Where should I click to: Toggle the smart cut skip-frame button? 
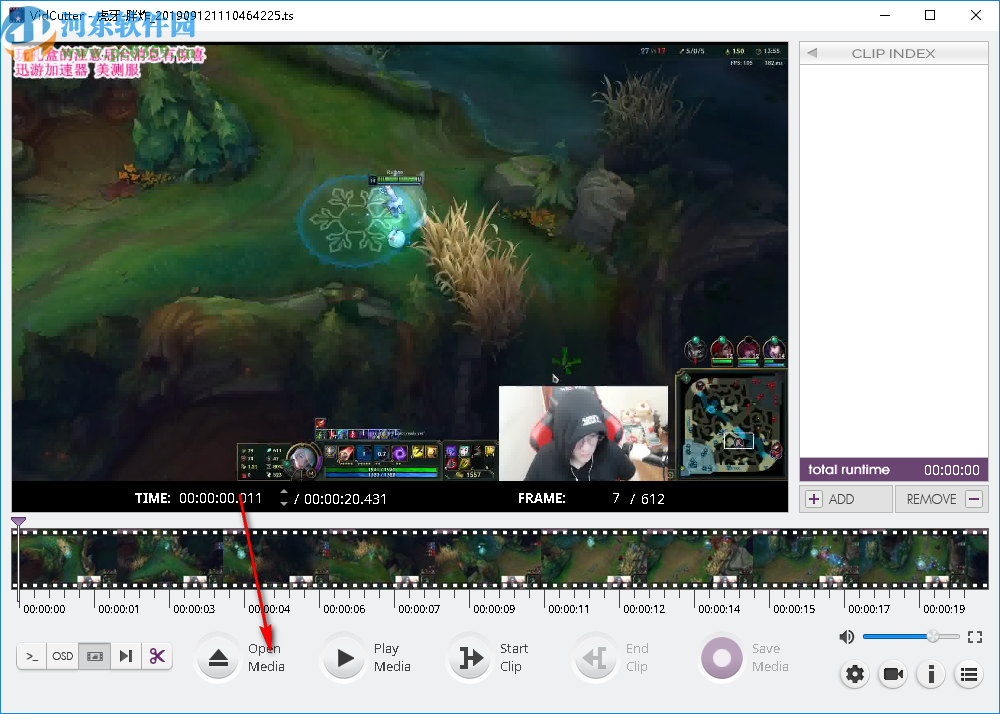(x=126, y=656)
